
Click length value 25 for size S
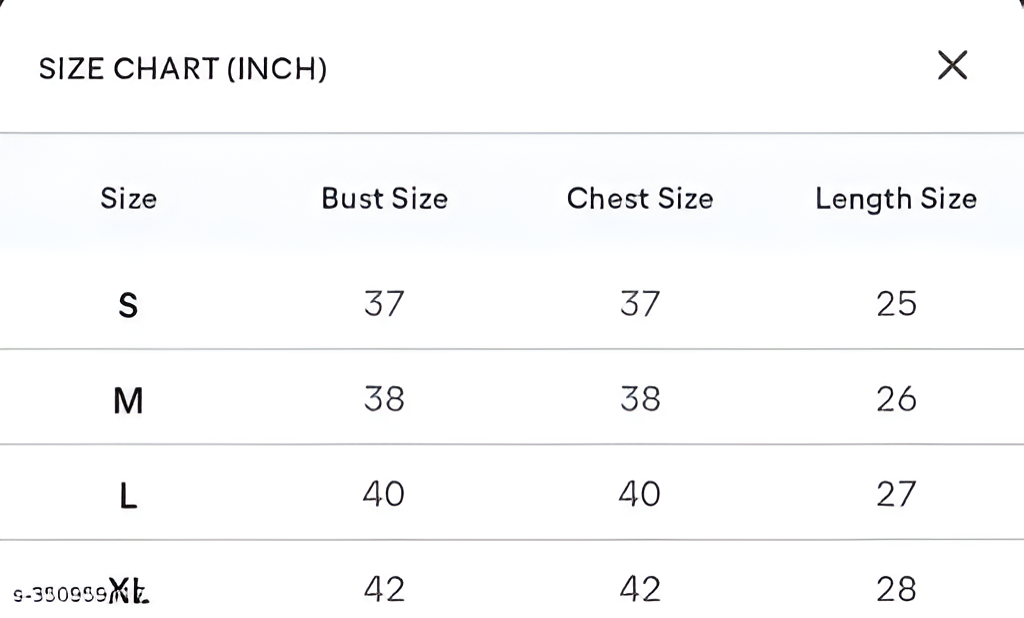896,303
